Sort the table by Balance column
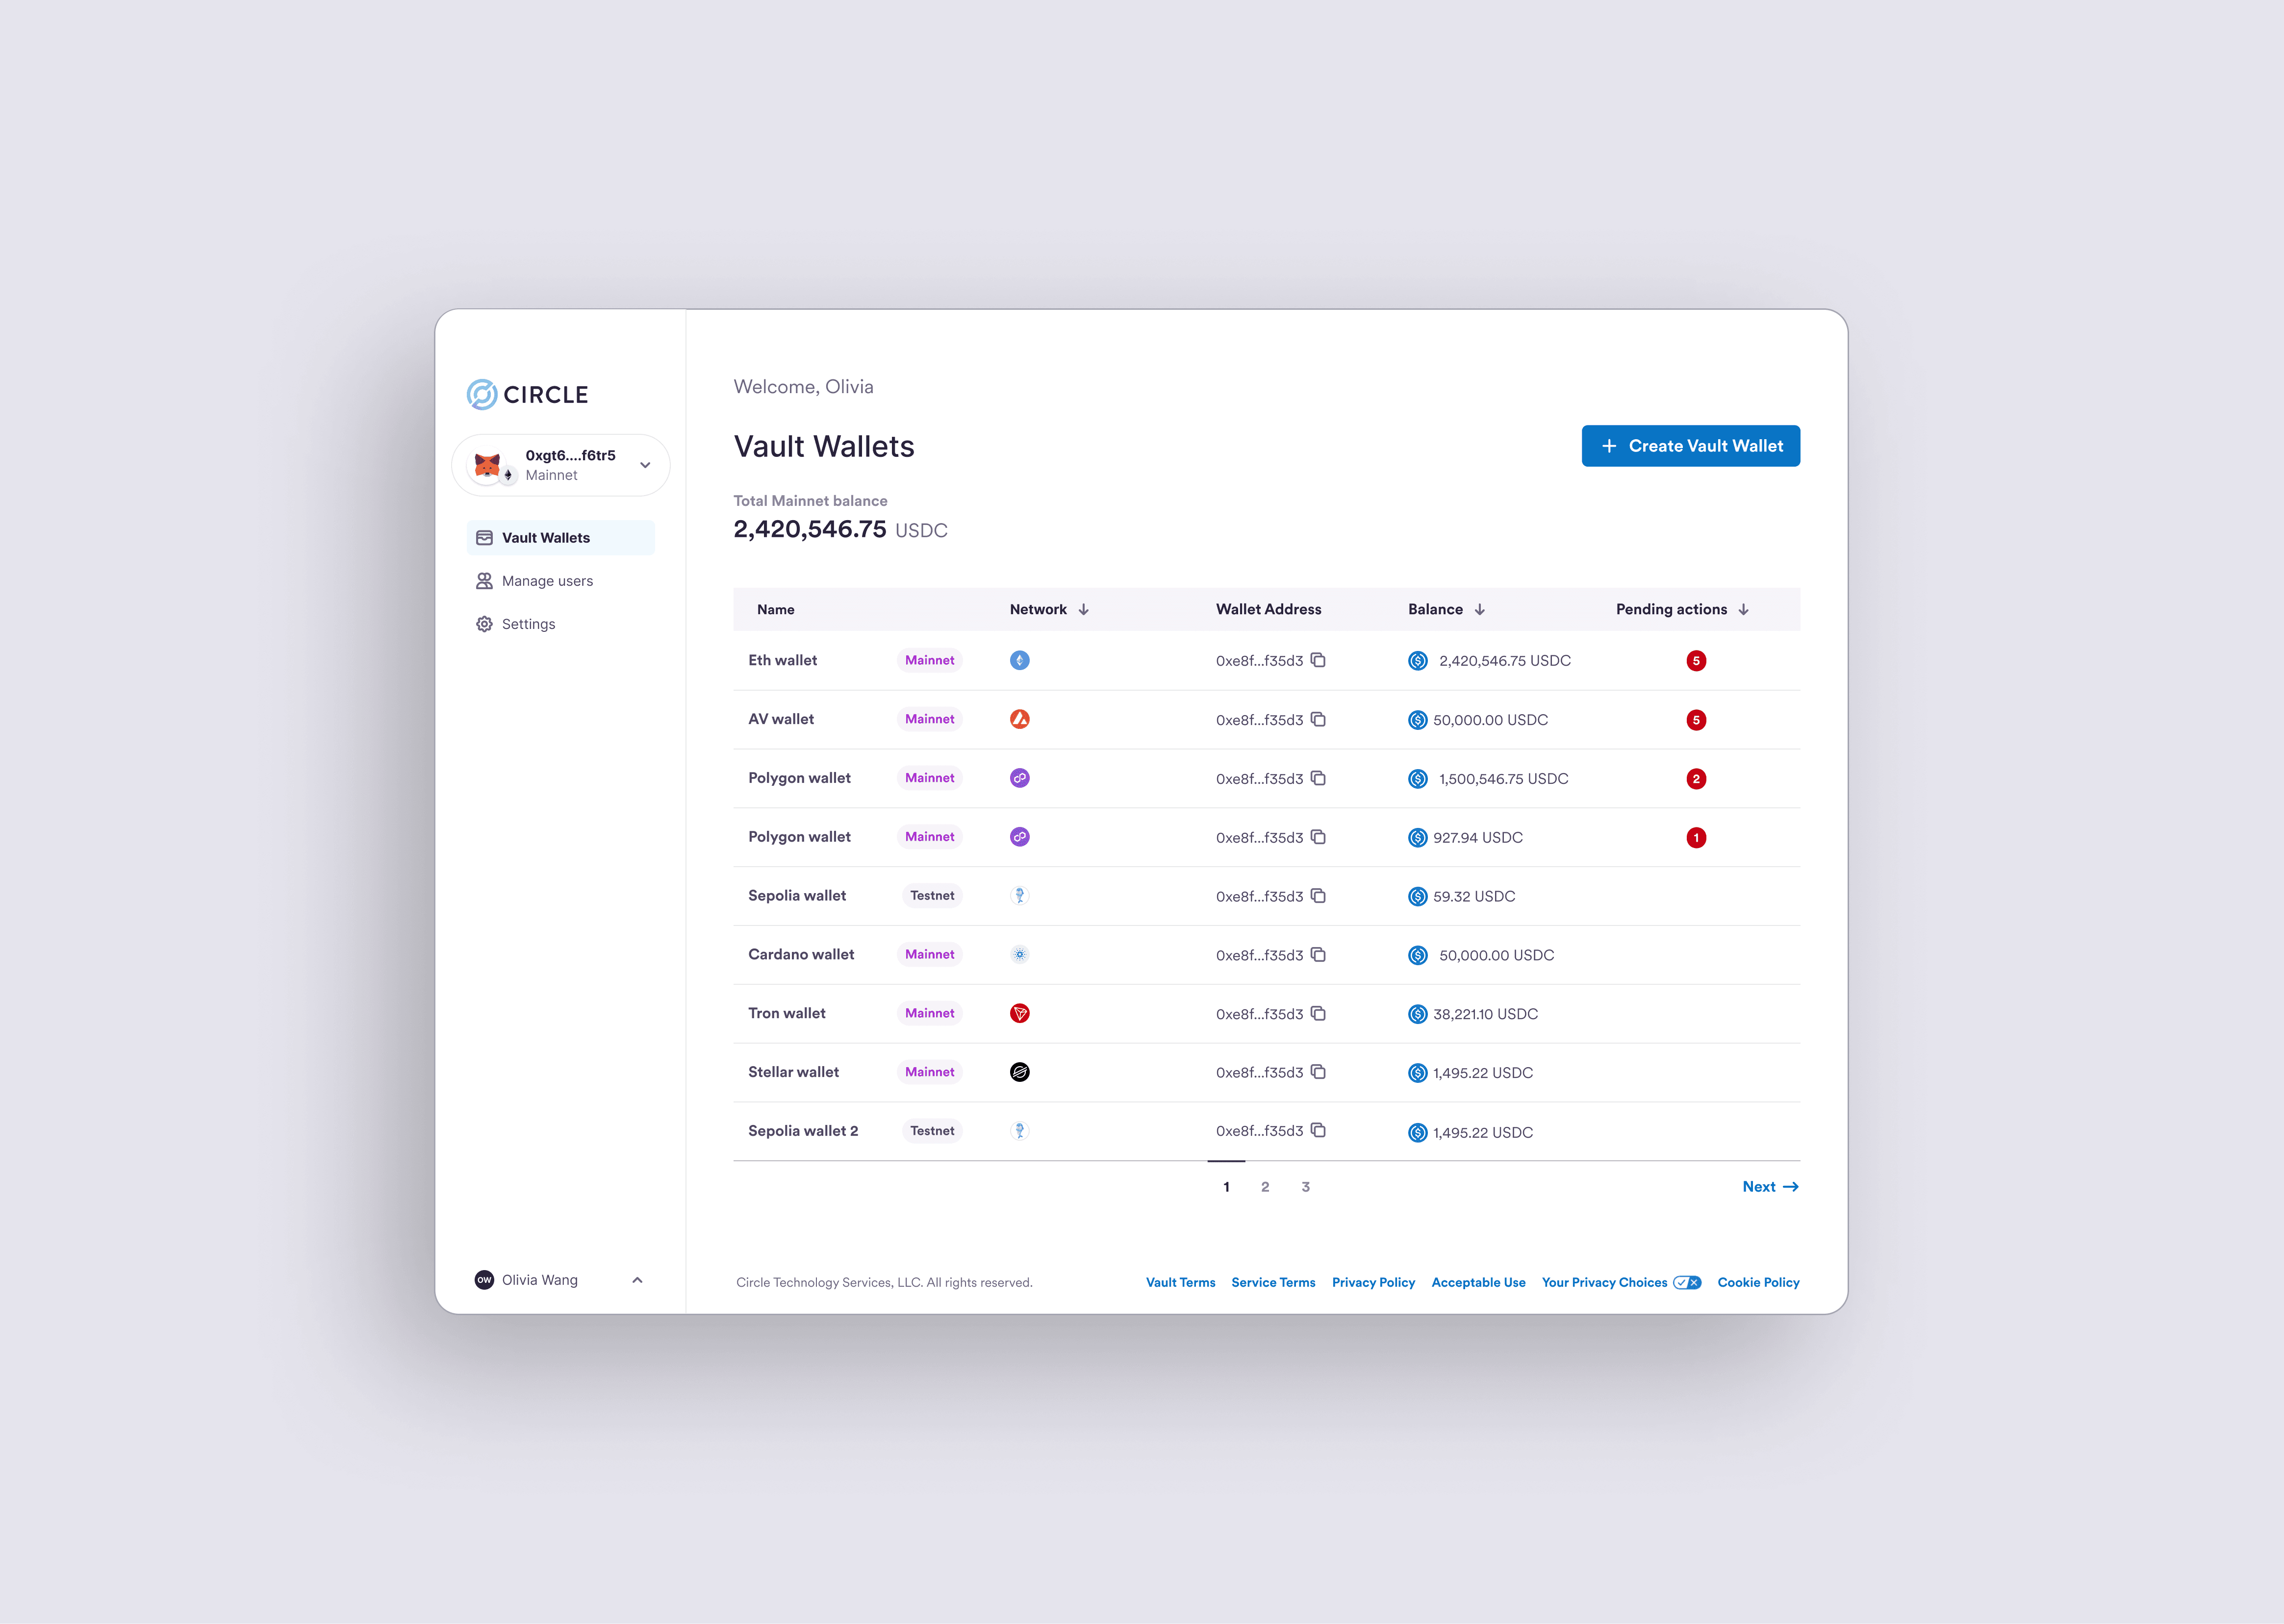 [x=1479, y=609]
